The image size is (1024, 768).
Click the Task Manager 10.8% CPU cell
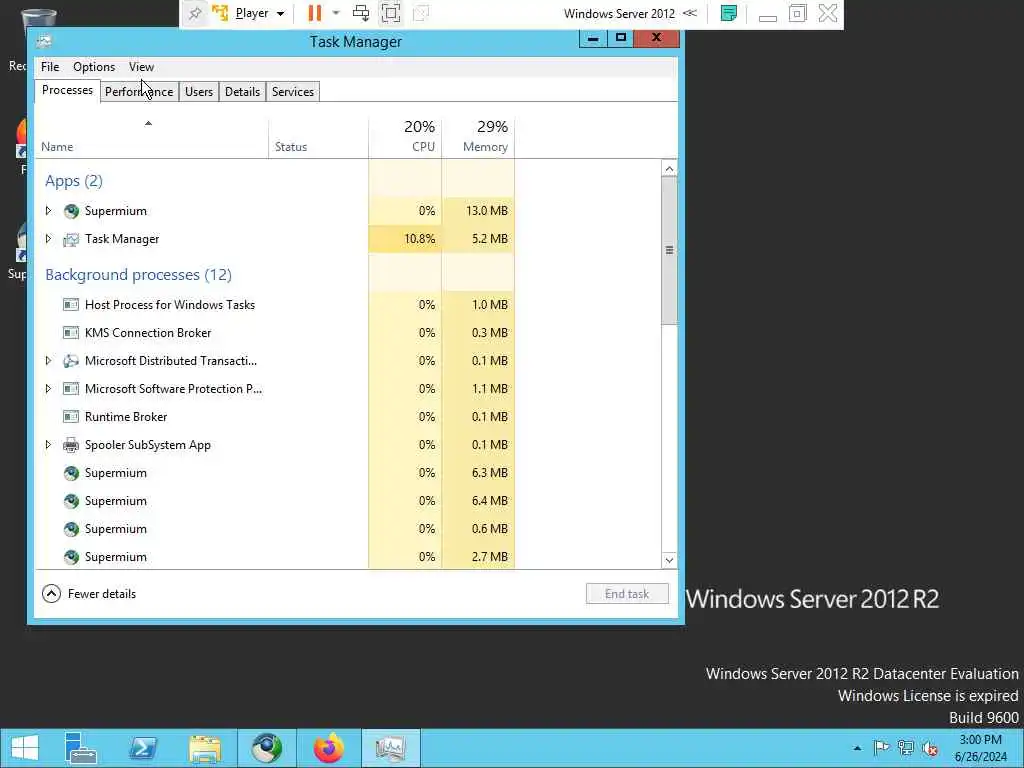(405, 239)
